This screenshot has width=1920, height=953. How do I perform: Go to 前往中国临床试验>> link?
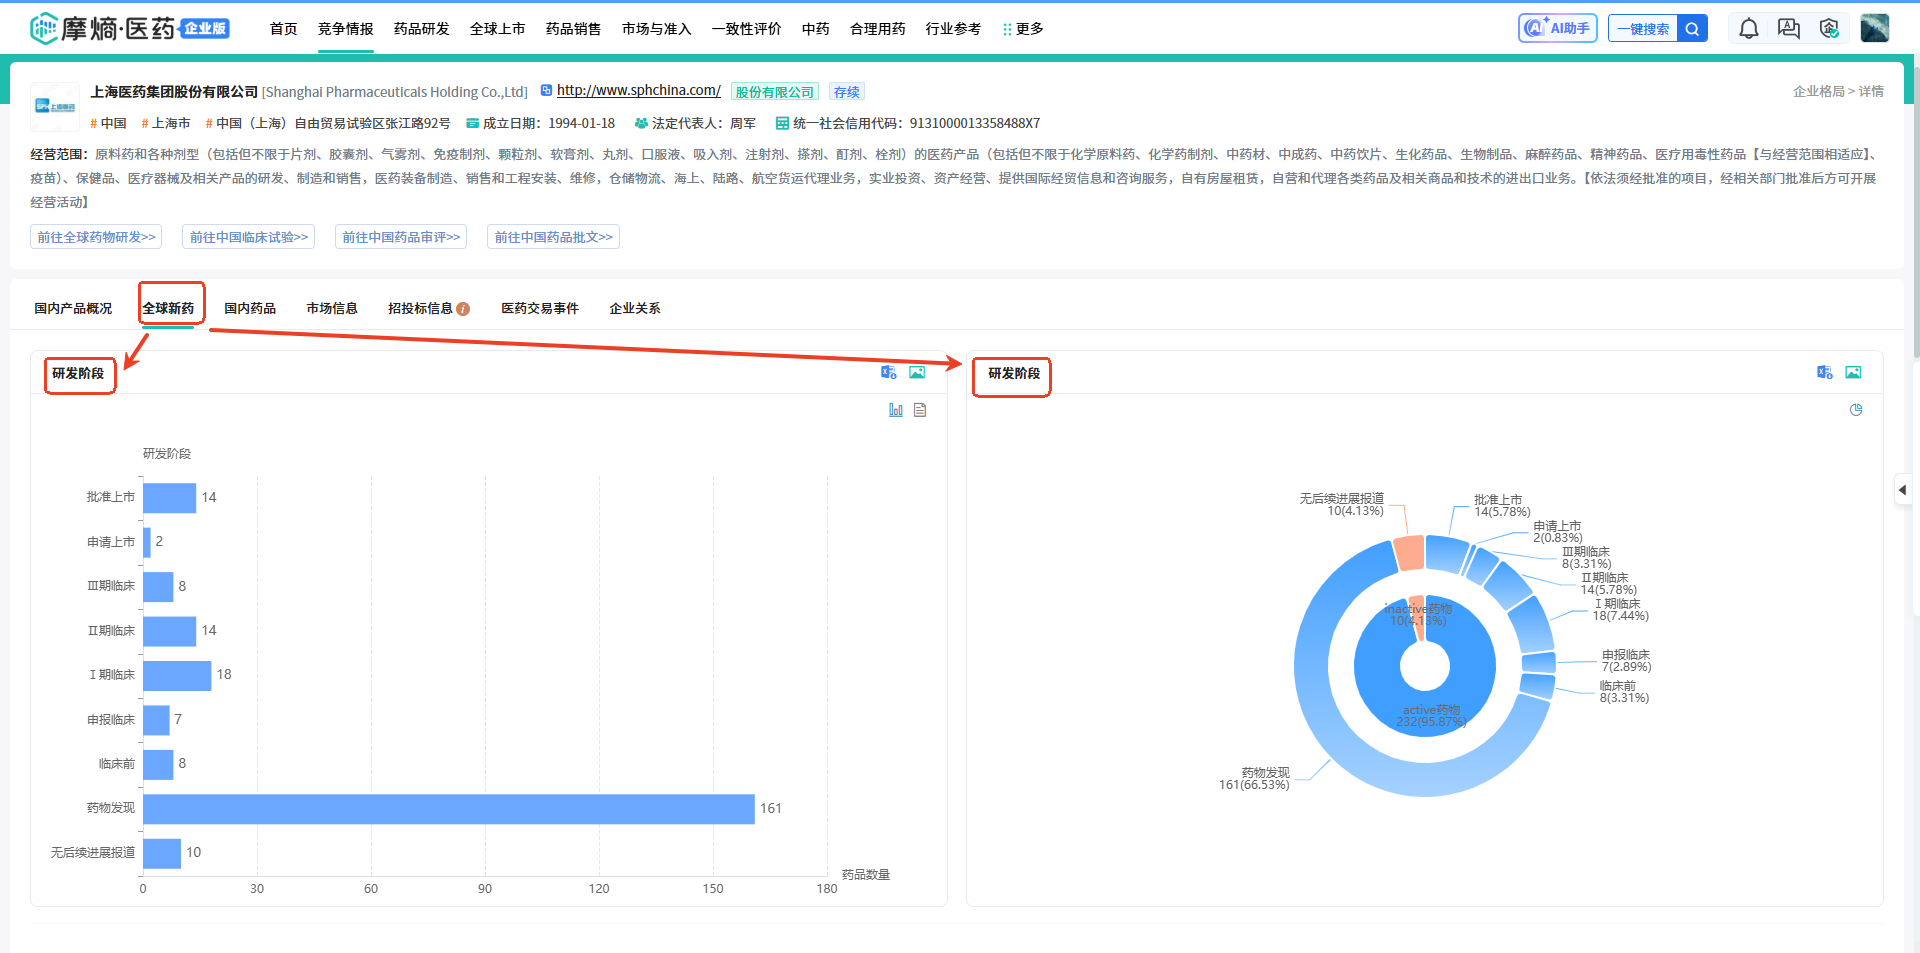249,237
